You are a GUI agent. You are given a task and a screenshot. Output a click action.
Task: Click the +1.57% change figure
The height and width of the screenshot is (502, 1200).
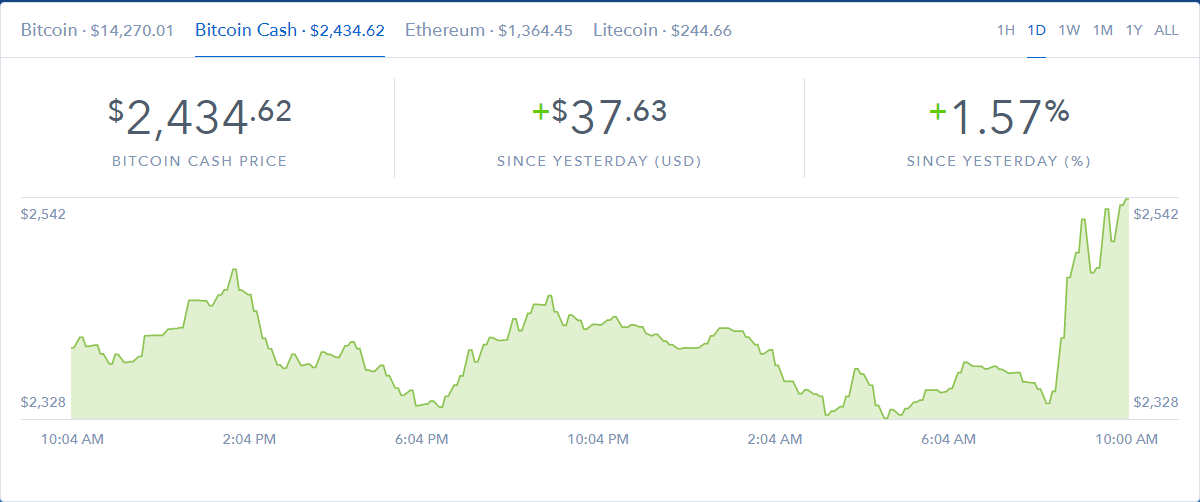pos(999,118)
